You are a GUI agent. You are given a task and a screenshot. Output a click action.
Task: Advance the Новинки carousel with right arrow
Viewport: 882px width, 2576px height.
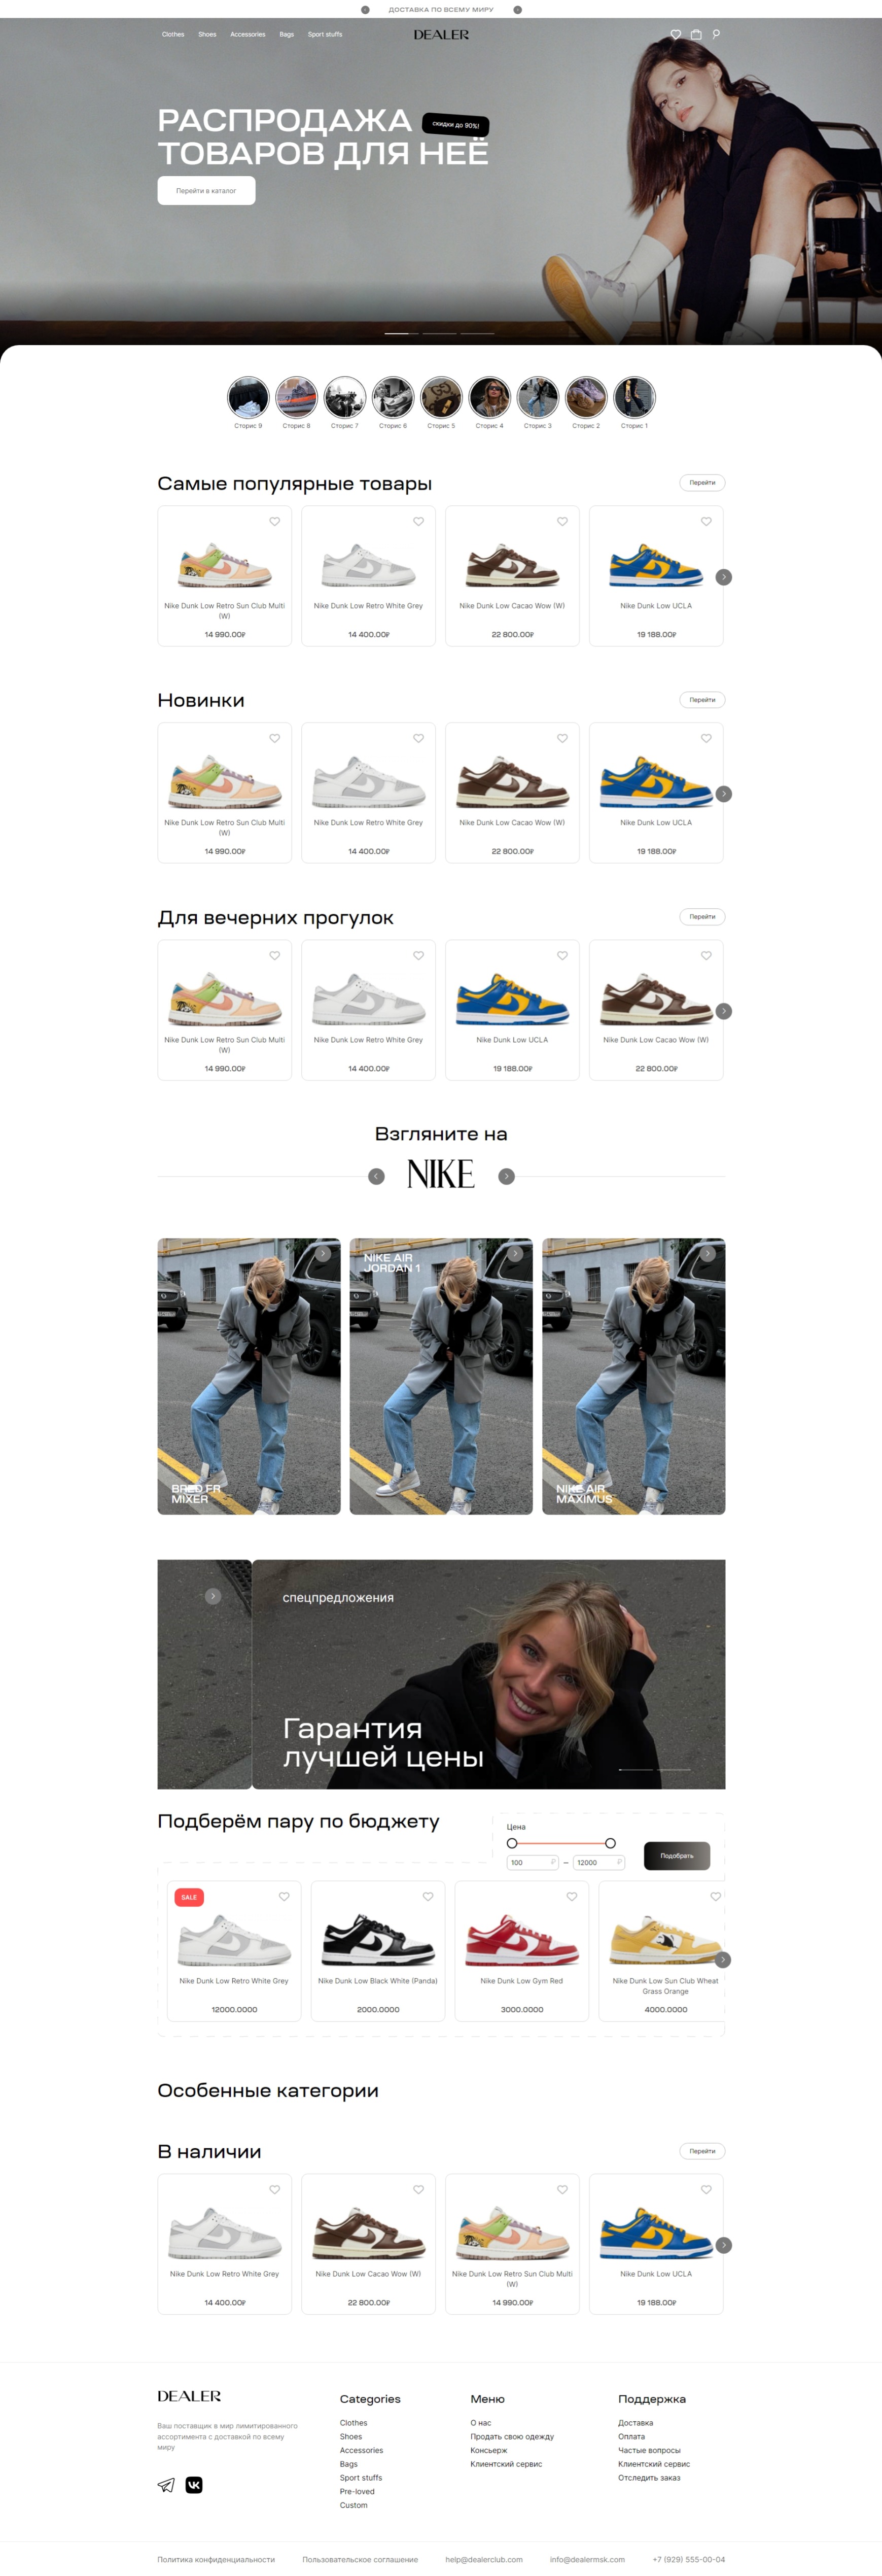724,794
